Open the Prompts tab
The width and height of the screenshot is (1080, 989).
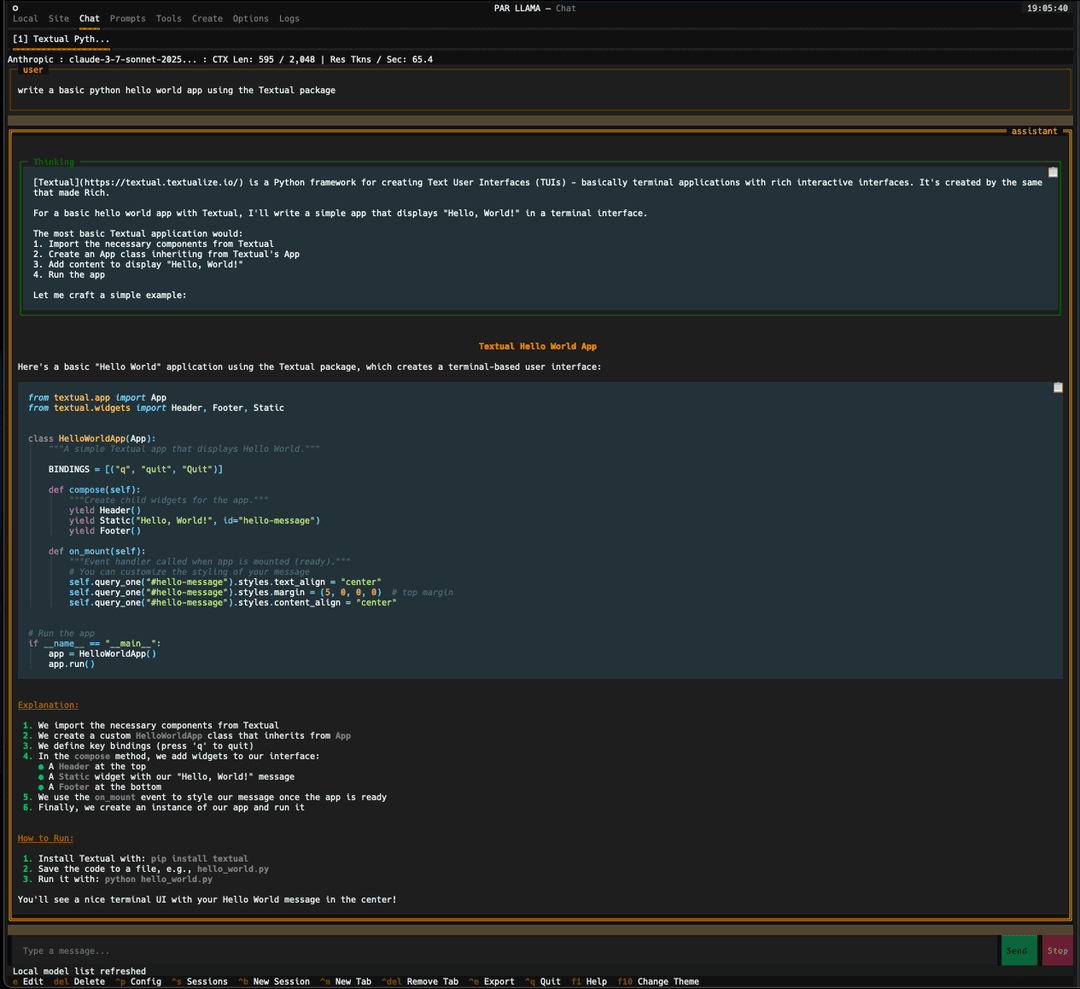pyautogui.click(x=127, y=19)
